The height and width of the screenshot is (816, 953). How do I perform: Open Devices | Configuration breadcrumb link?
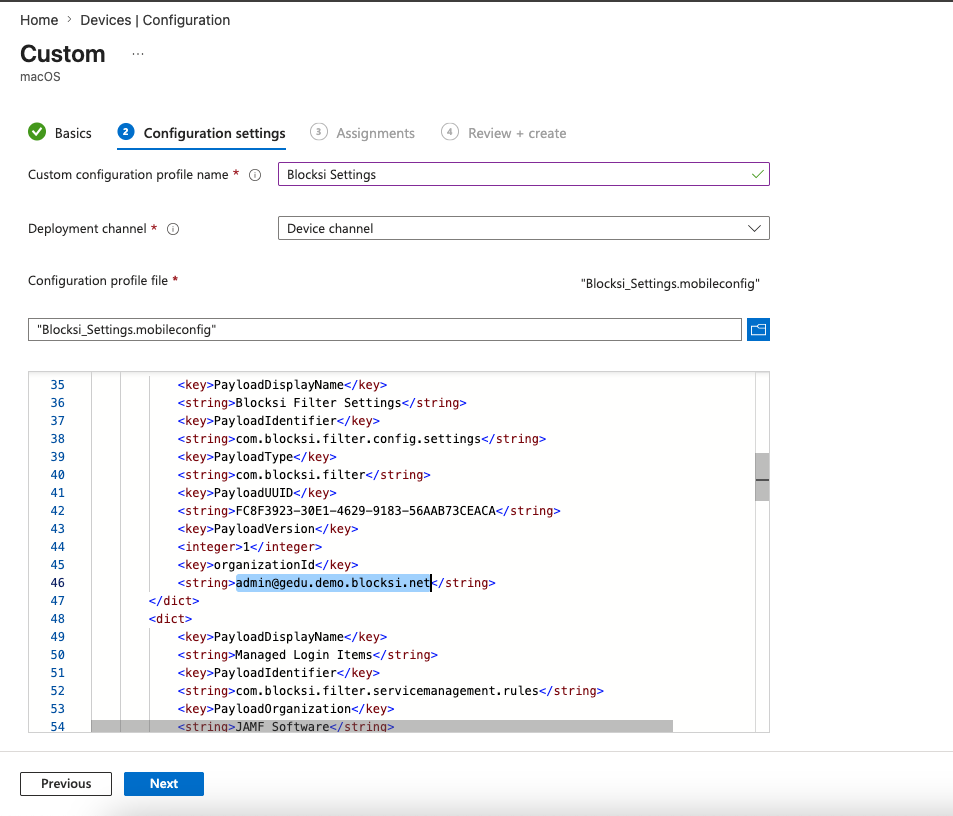[x=155, y=20]
